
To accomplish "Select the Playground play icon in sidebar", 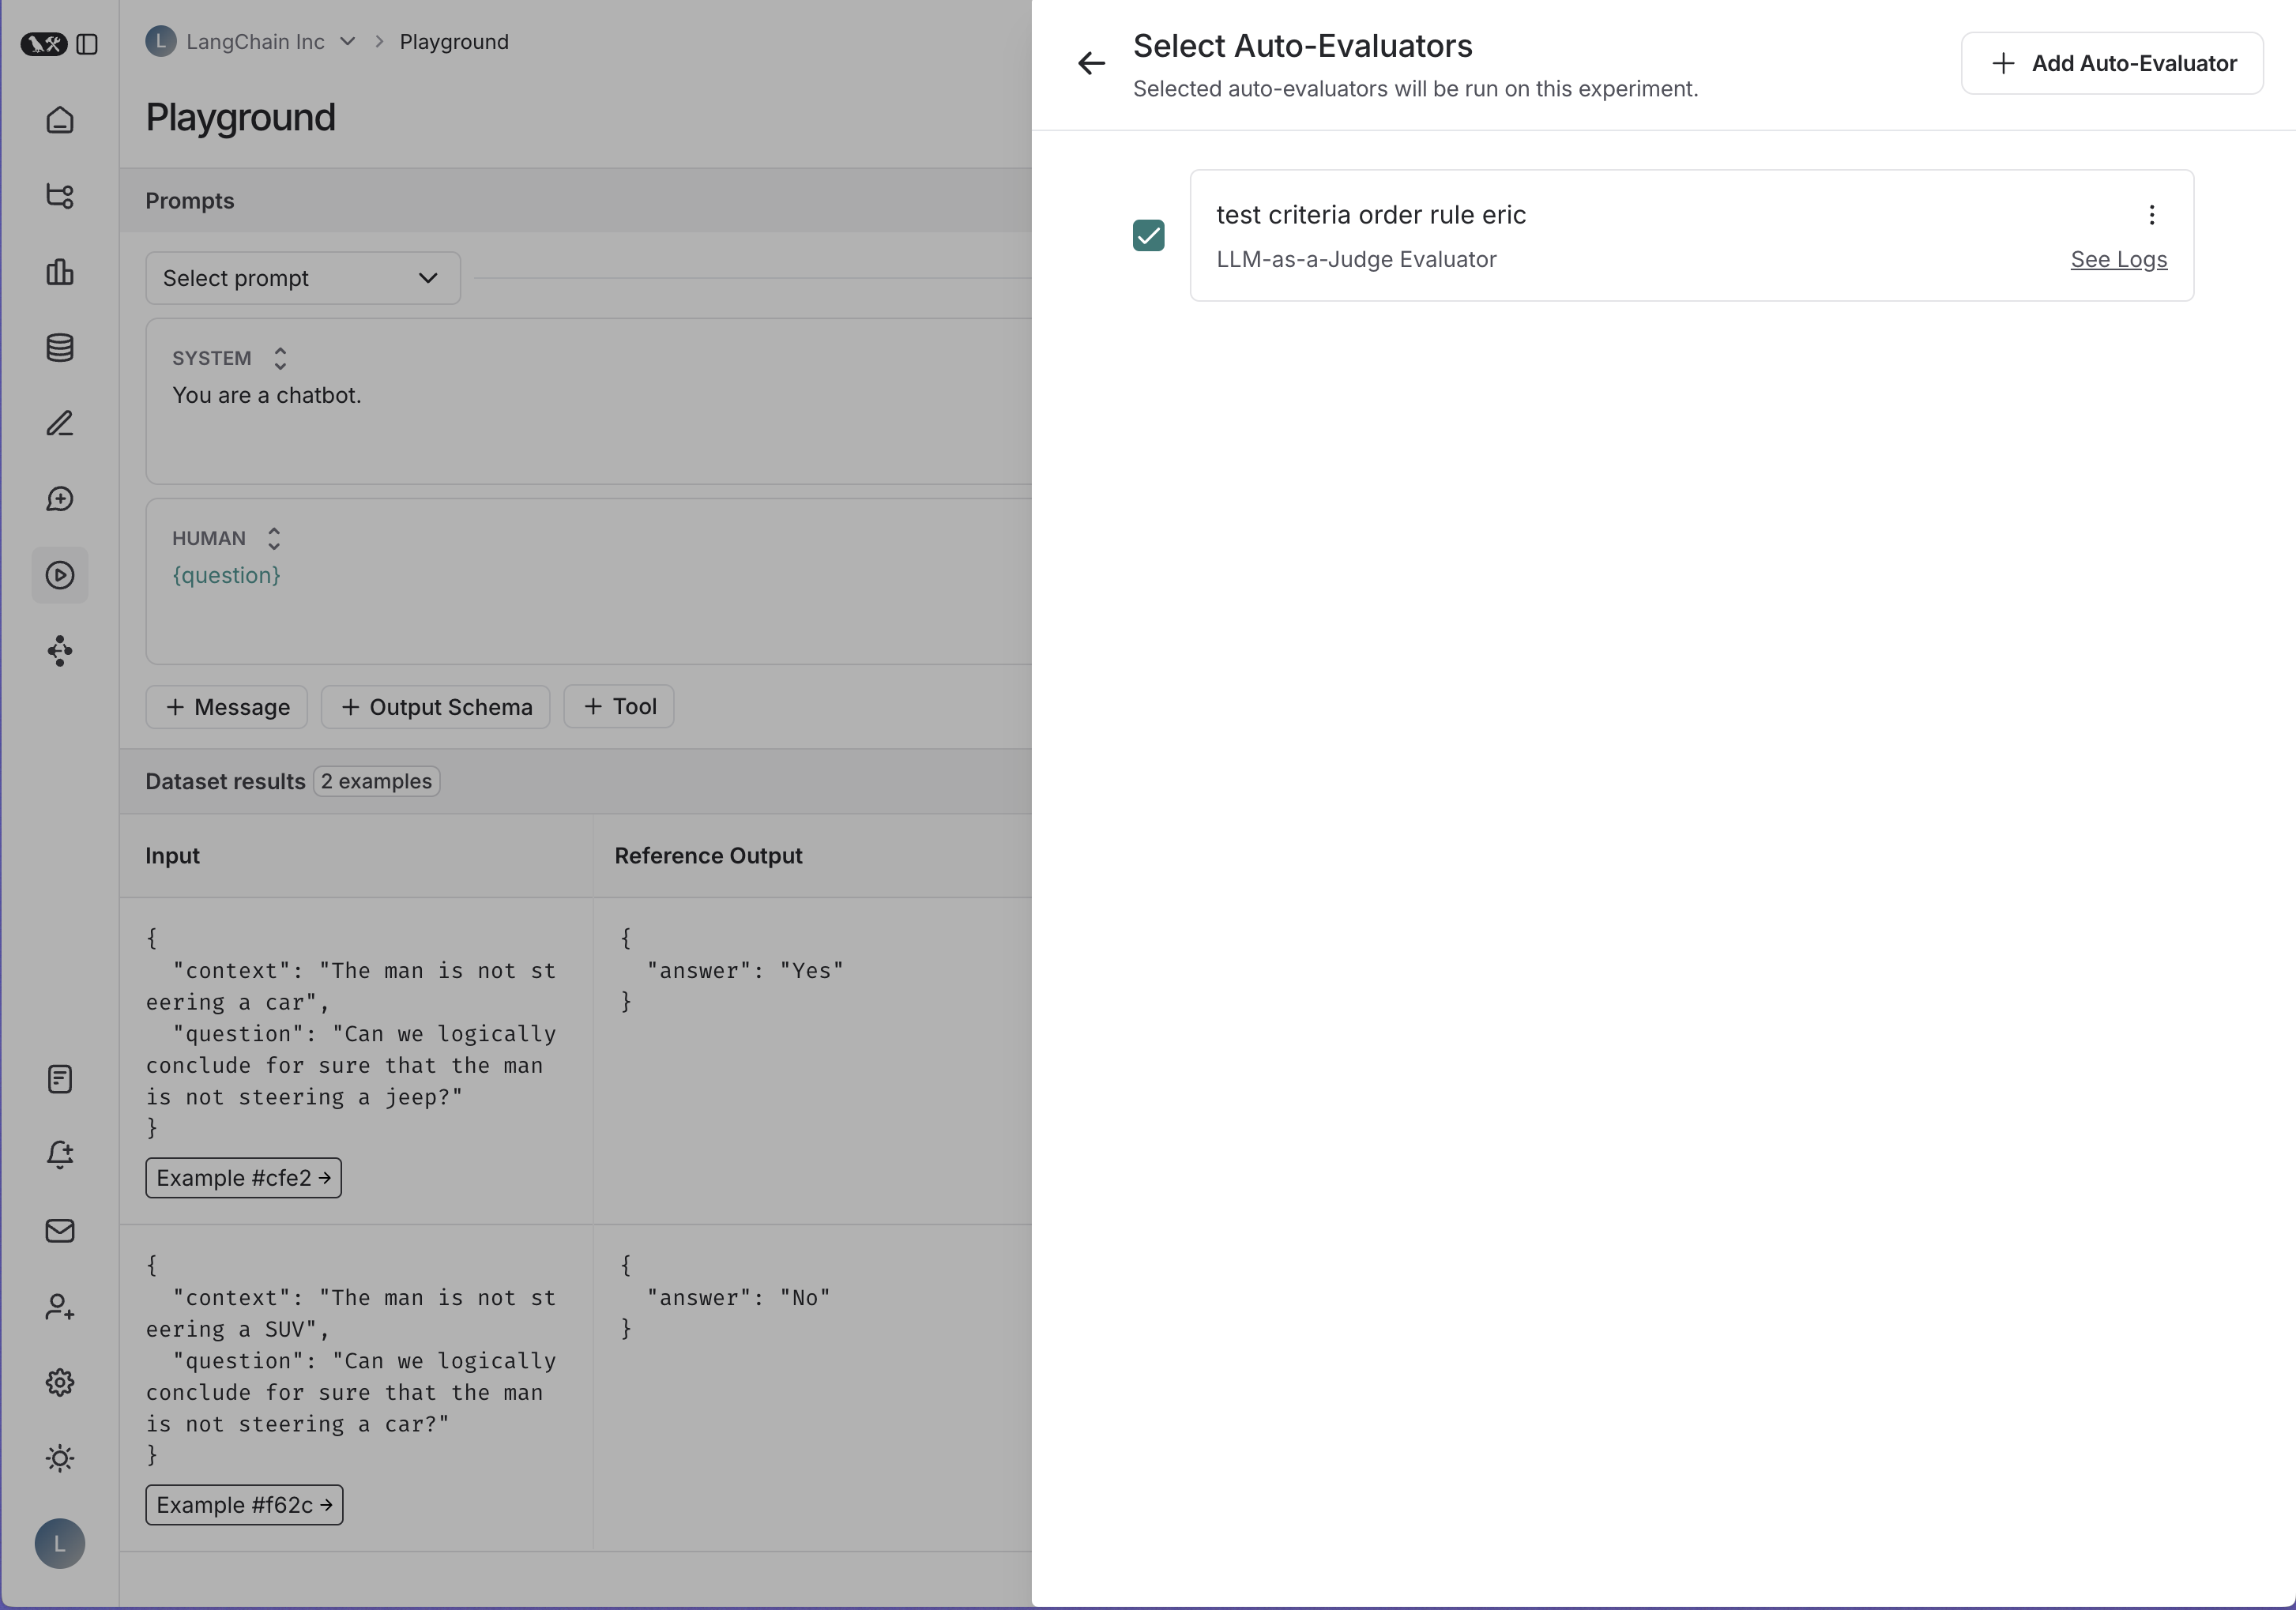I will tap(60, 575).
